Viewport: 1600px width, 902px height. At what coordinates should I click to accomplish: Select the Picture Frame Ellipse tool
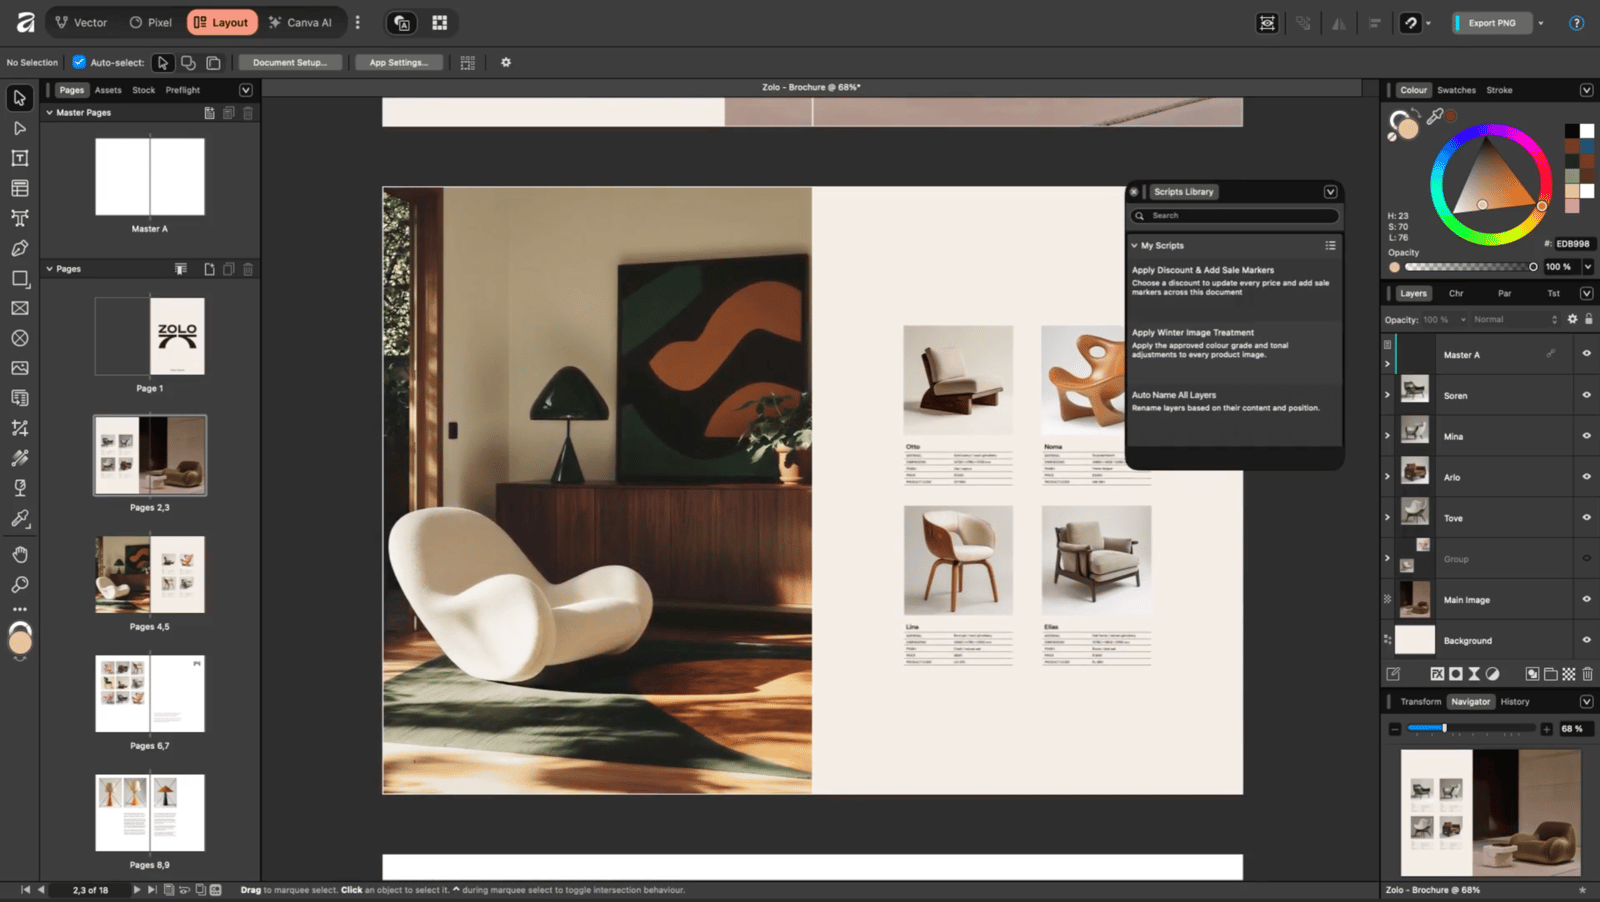click(x=19, y=338)
